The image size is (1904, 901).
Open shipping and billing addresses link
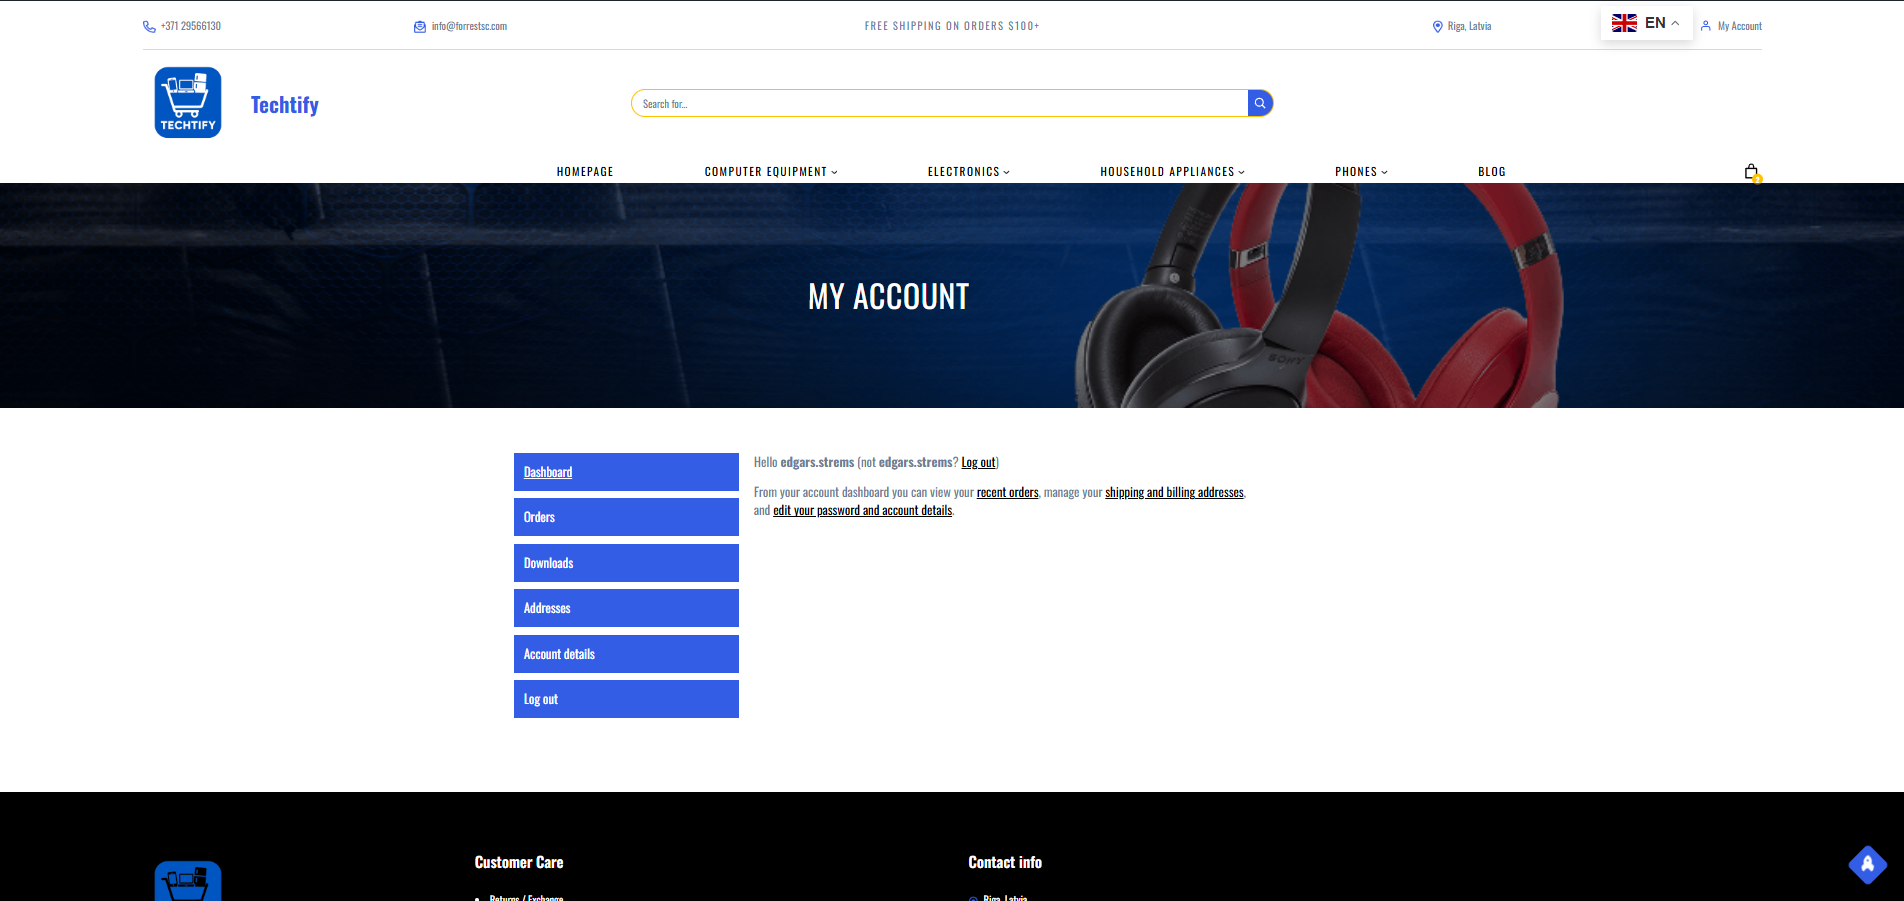click(x=1174, y=492)
